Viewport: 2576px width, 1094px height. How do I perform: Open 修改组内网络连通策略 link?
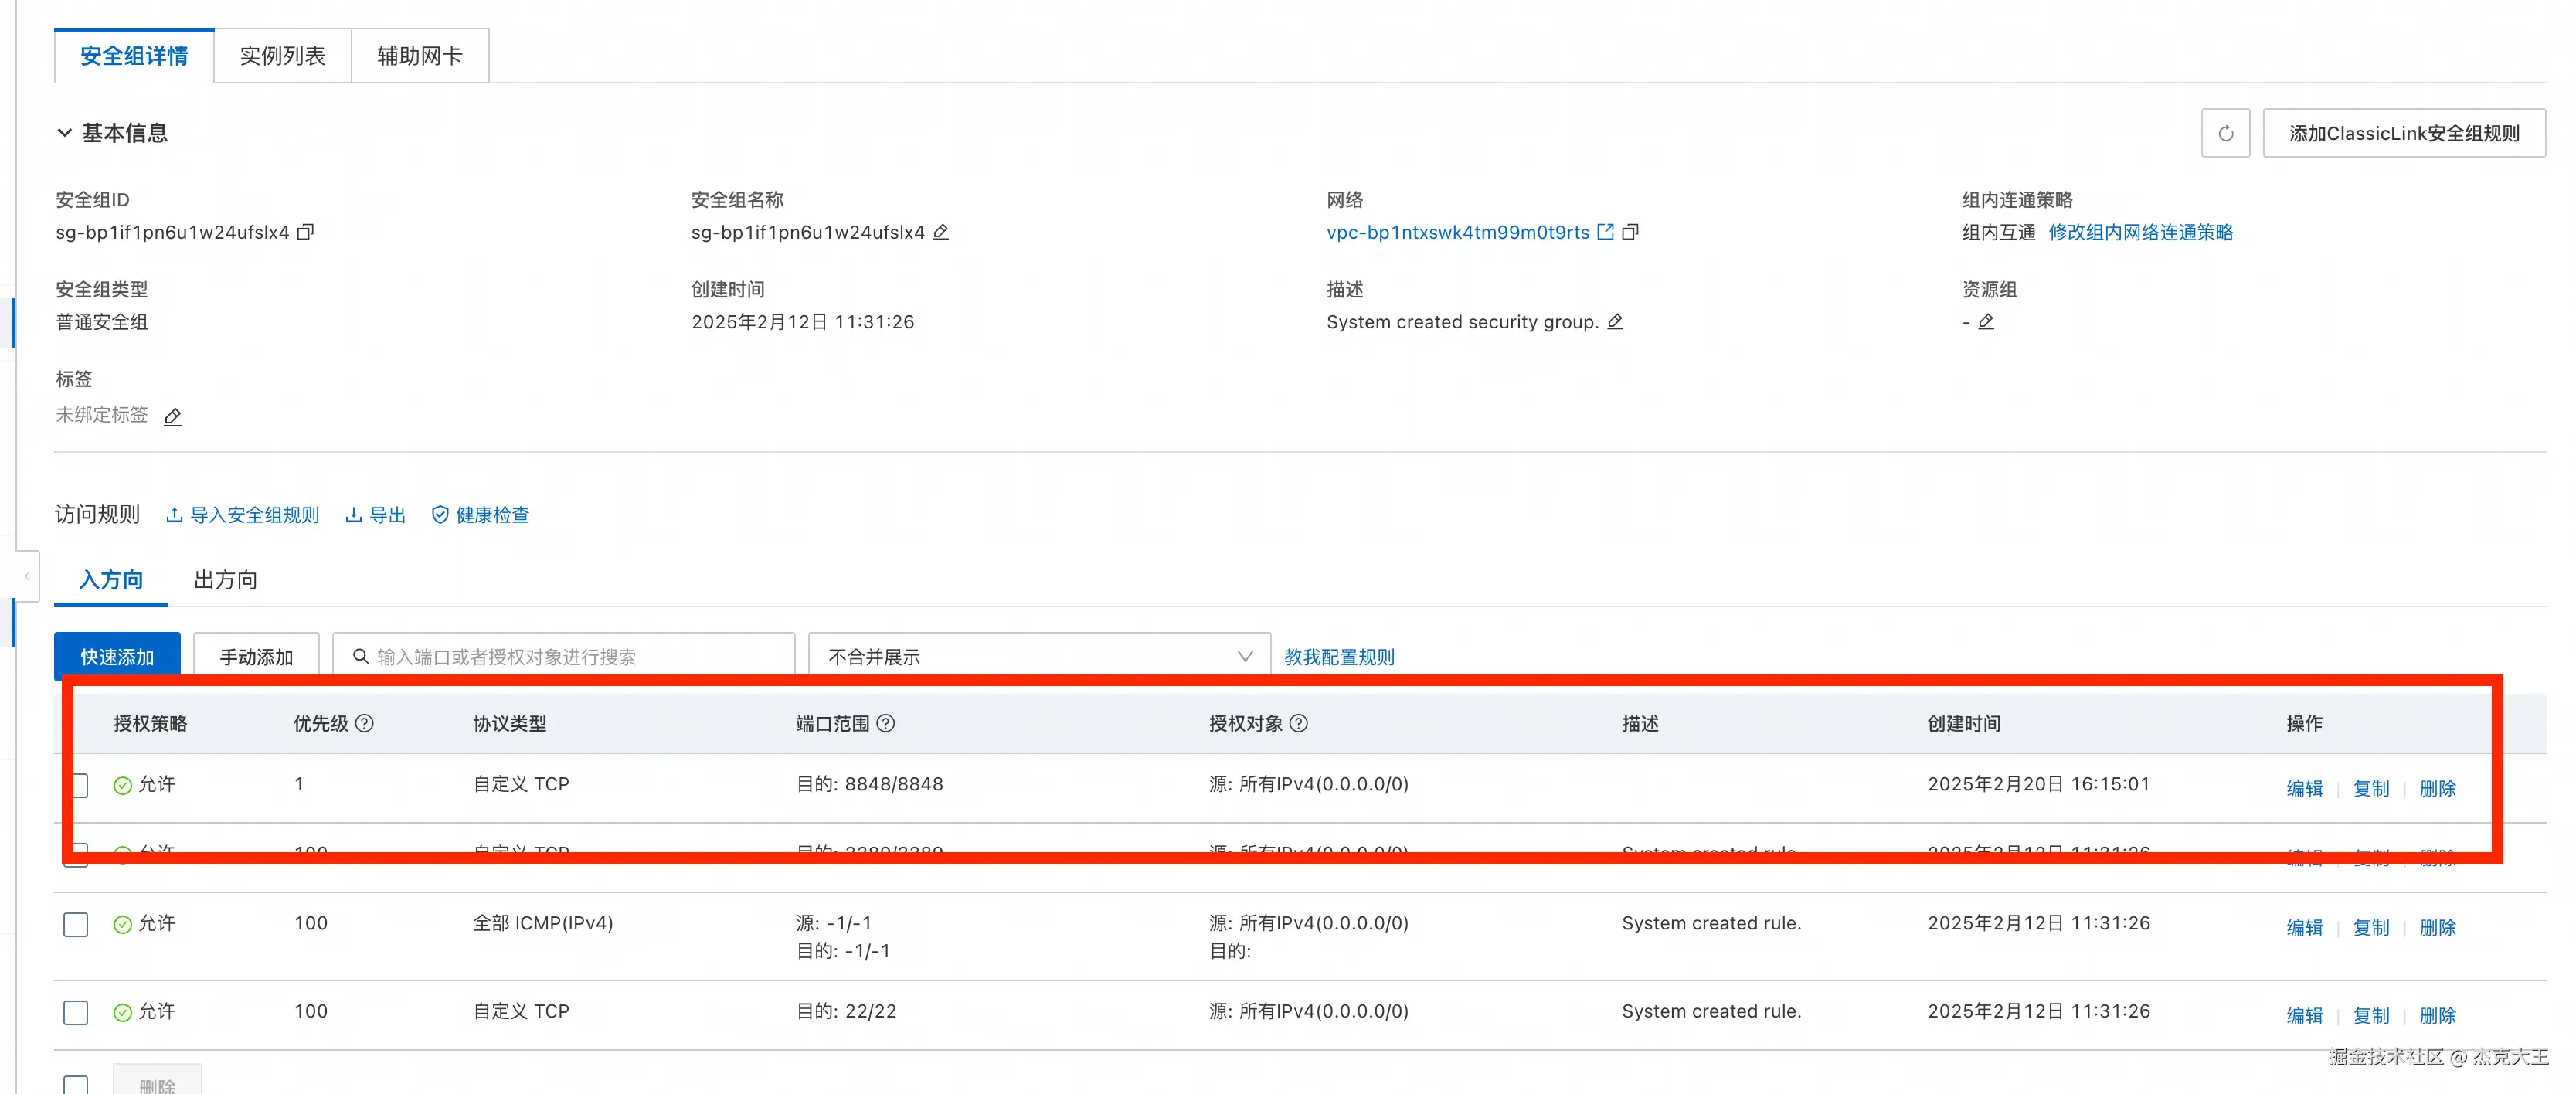tap(2141, 232)
